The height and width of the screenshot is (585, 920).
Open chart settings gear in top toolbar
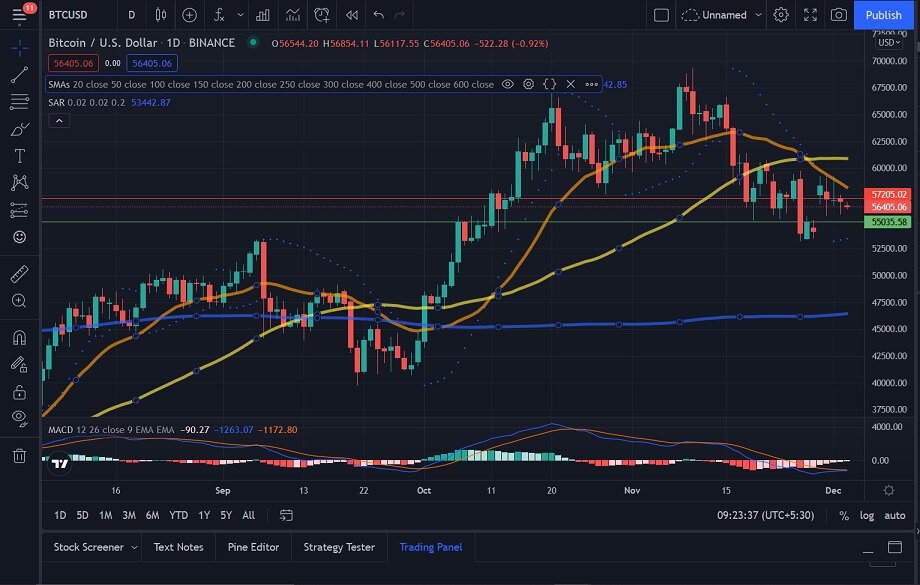click(780, 15)
